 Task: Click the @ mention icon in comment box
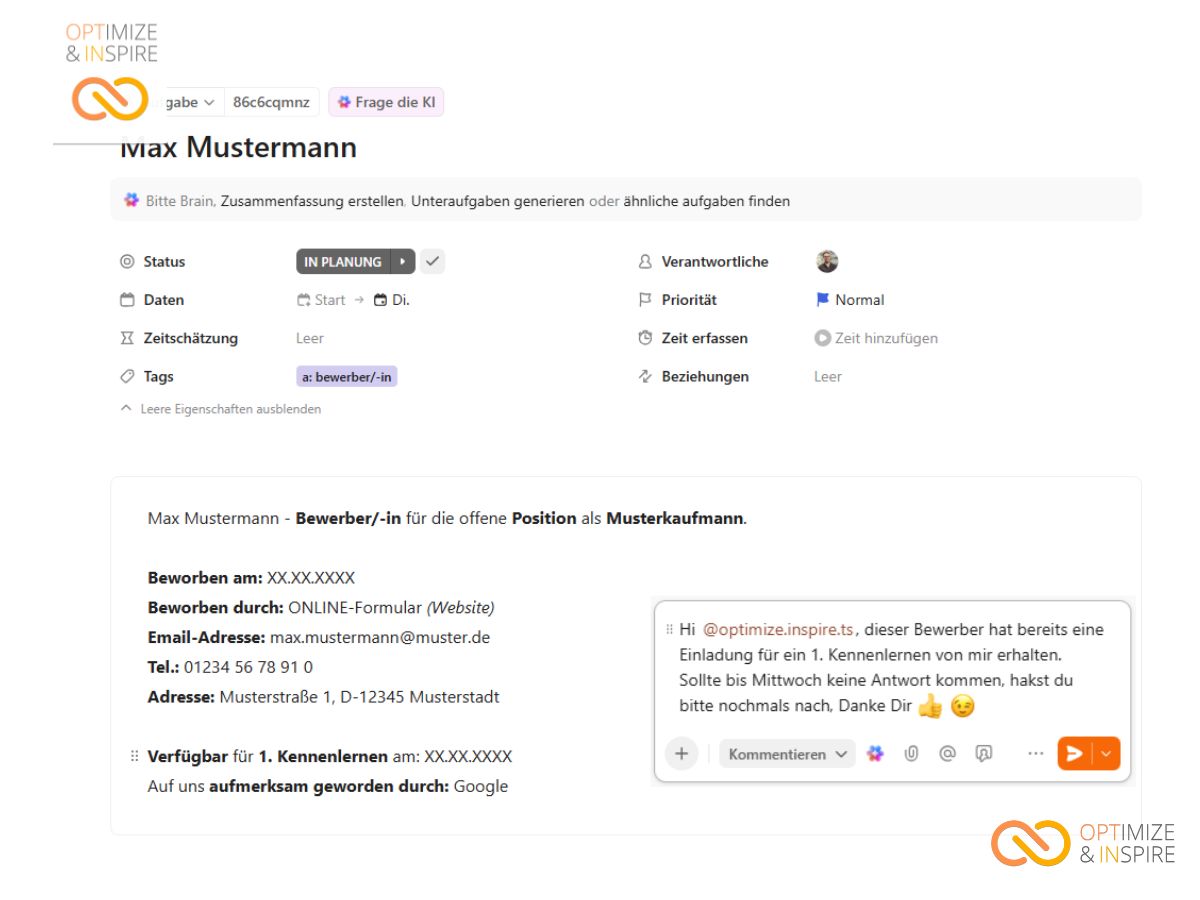pyautogui.click(x=947, y=754)
